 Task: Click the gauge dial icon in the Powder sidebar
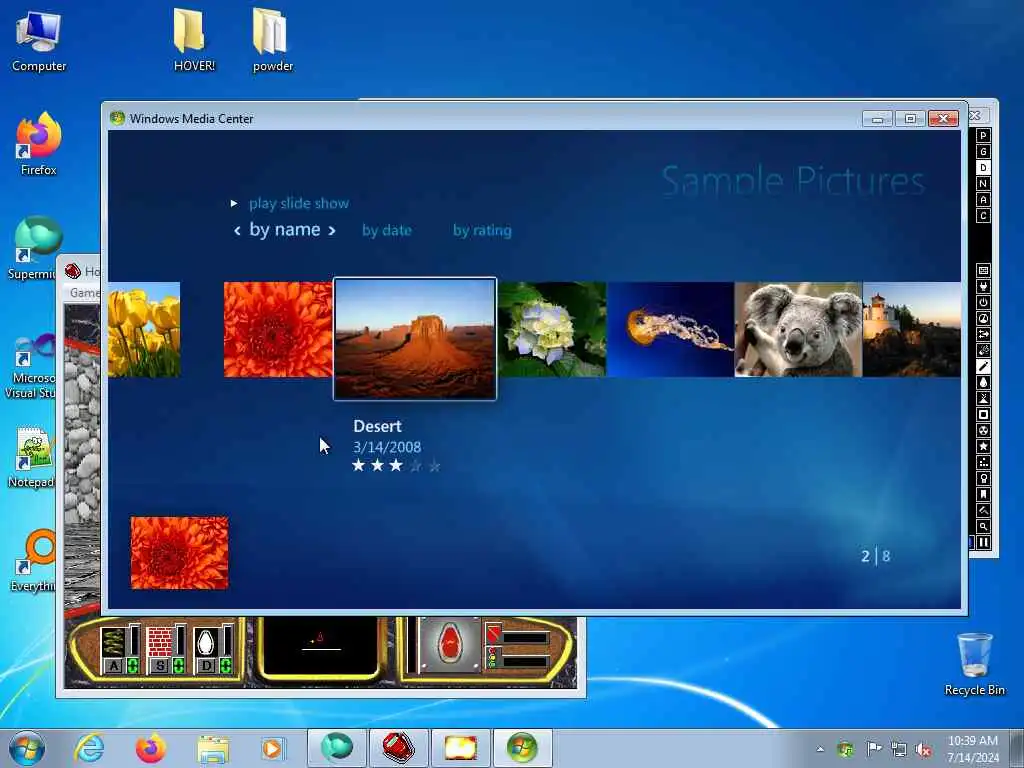point(983,318)
